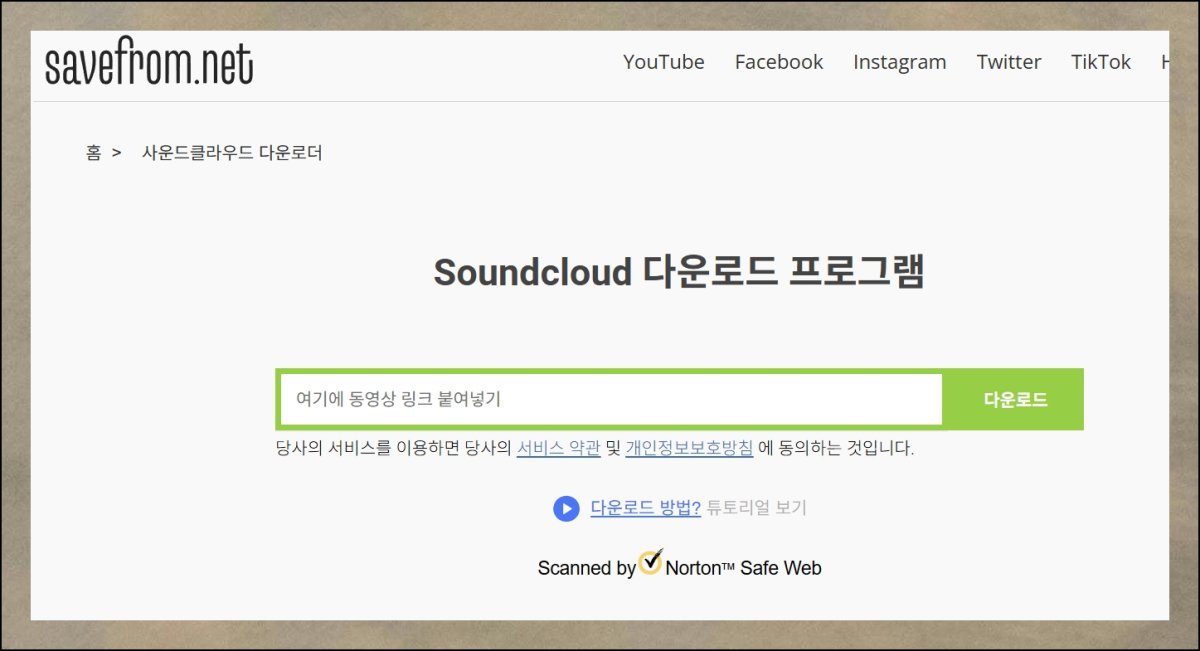The width and height of the screenshot is (1200, 651).
Task: Focus the 여기에 동영상 링크 붙여넣기 field
Action: point(611,399)
